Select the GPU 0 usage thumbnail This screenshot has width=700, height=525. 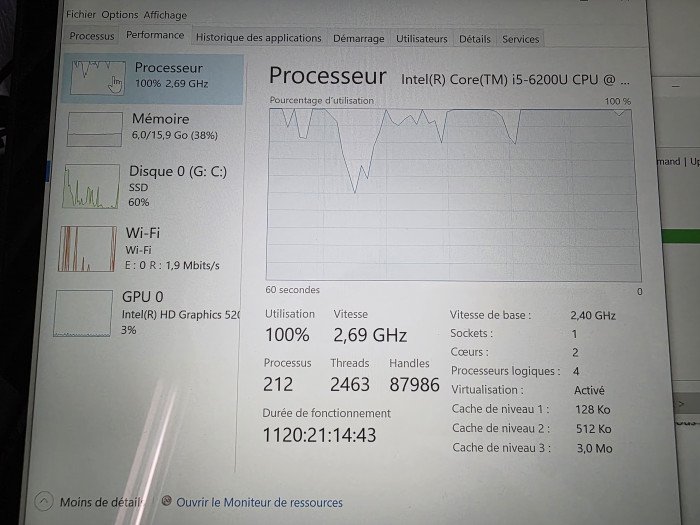[83, 313]
